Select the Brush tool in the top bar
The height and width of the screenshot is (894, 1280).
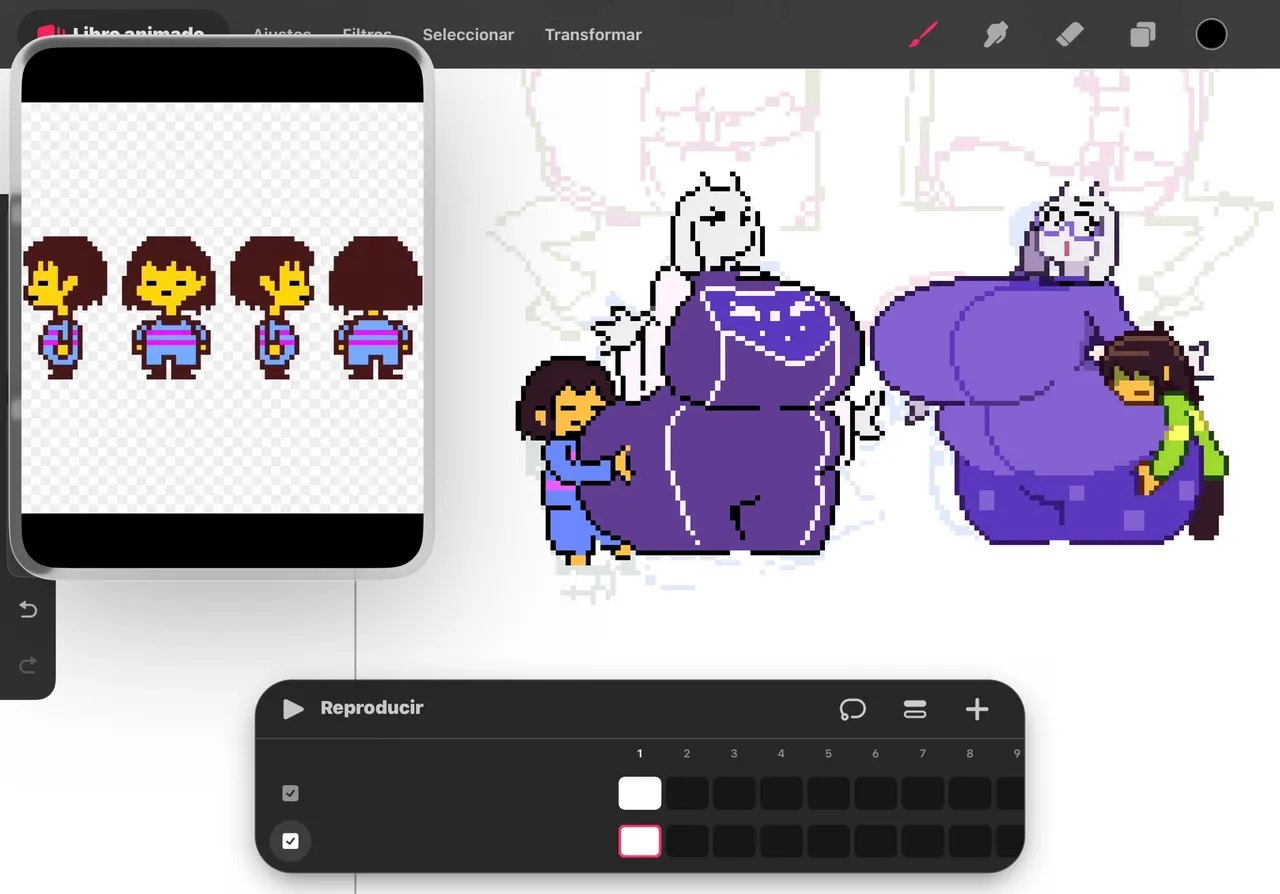923,35
